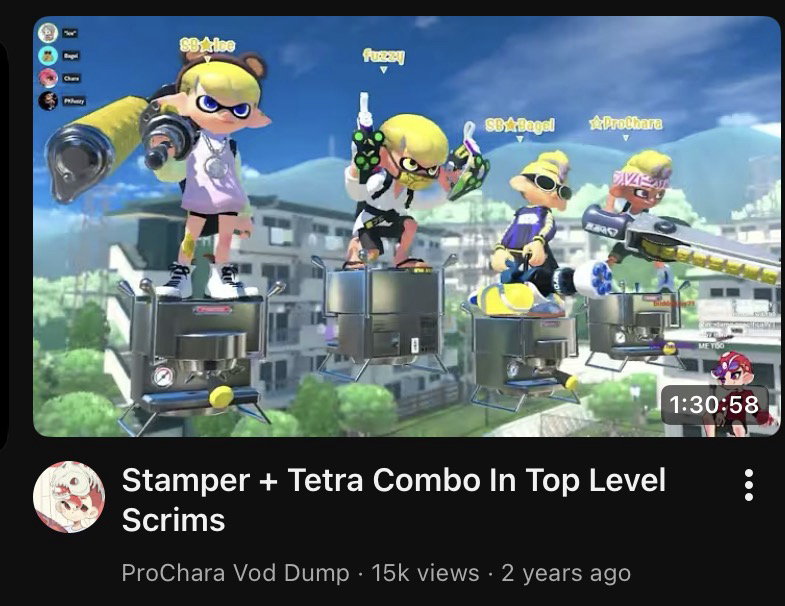Open the three-dot video options menu
This screenshot has height=606, width=785.
pos(748,485)
